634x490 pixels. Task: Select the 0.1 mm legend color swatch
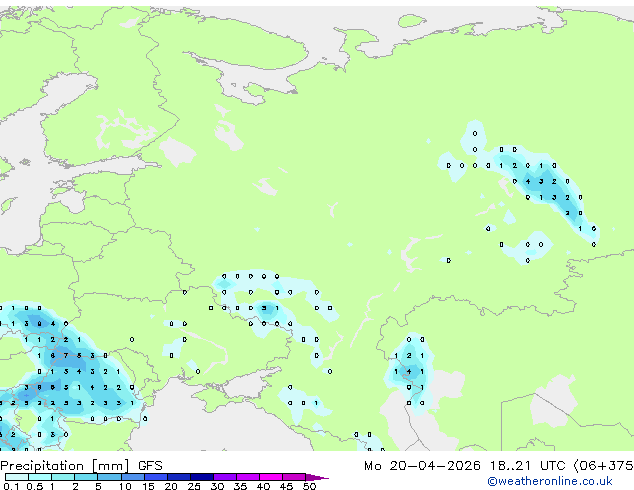tap(17, 477)
